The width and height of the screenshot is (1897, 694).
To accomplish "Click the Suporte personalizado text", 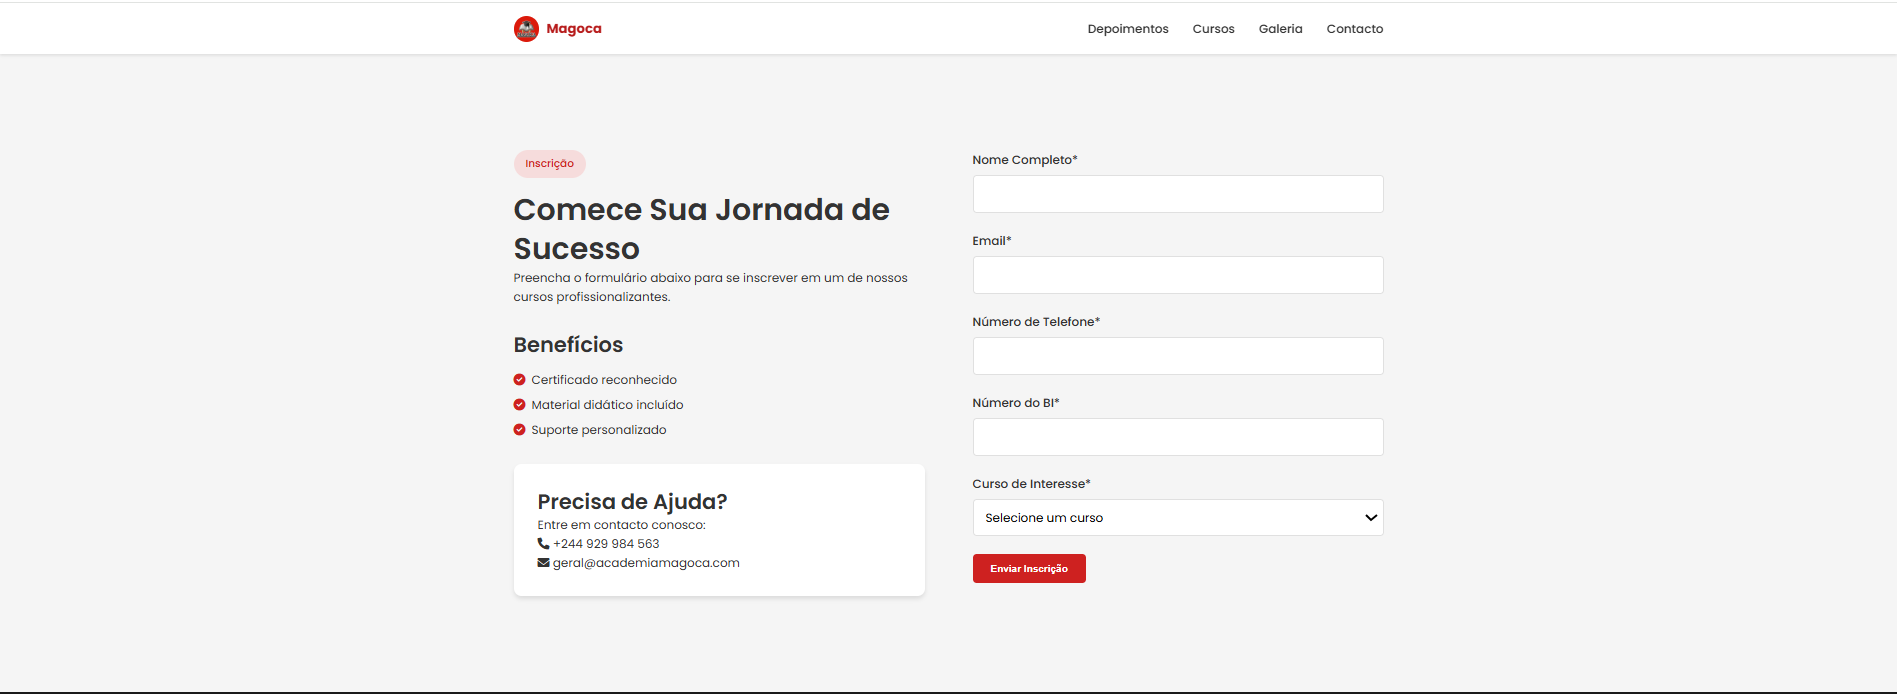I will (599, 430).
